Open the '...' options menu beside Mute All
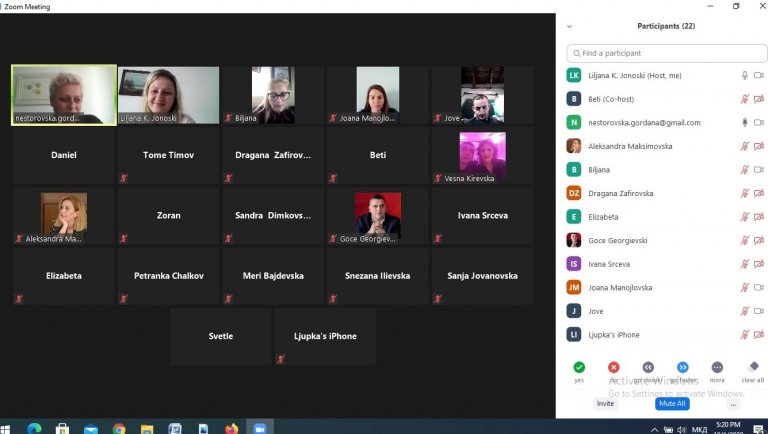This screenshot has height=434, width=768. [x=733, y=404]
